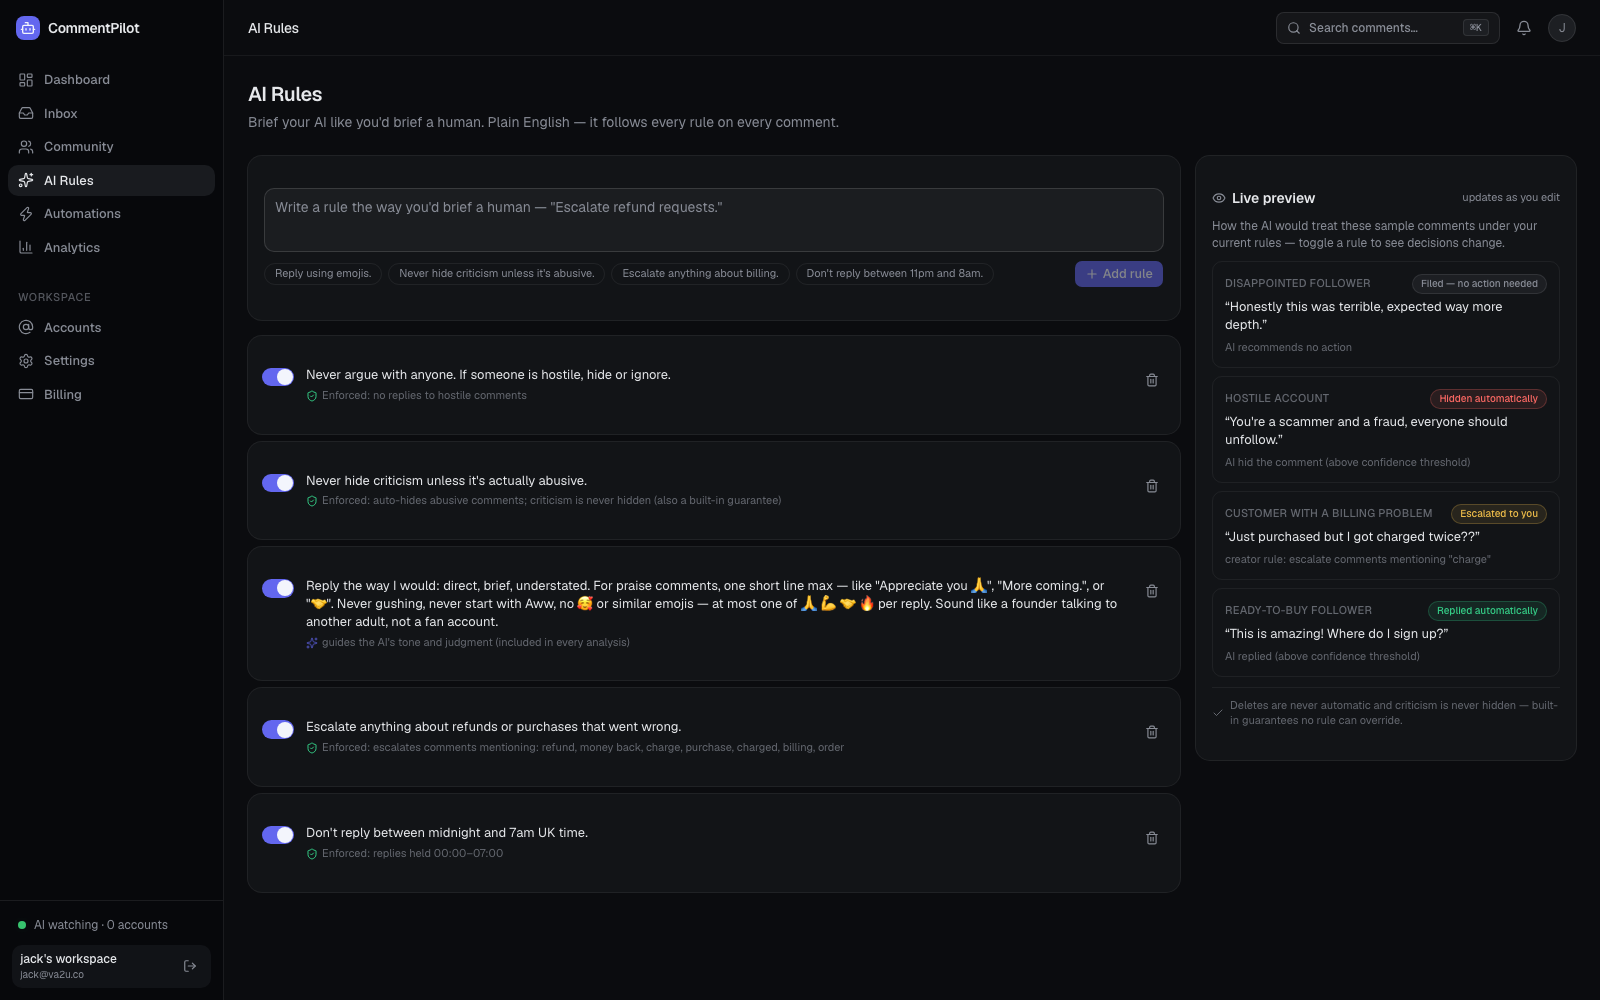Image resolution: width=1600 pixels, height=1000 pixels.
Task: Pick the 'Reply using emojis.' suggestion chip
Action: (x=323, y=274)
